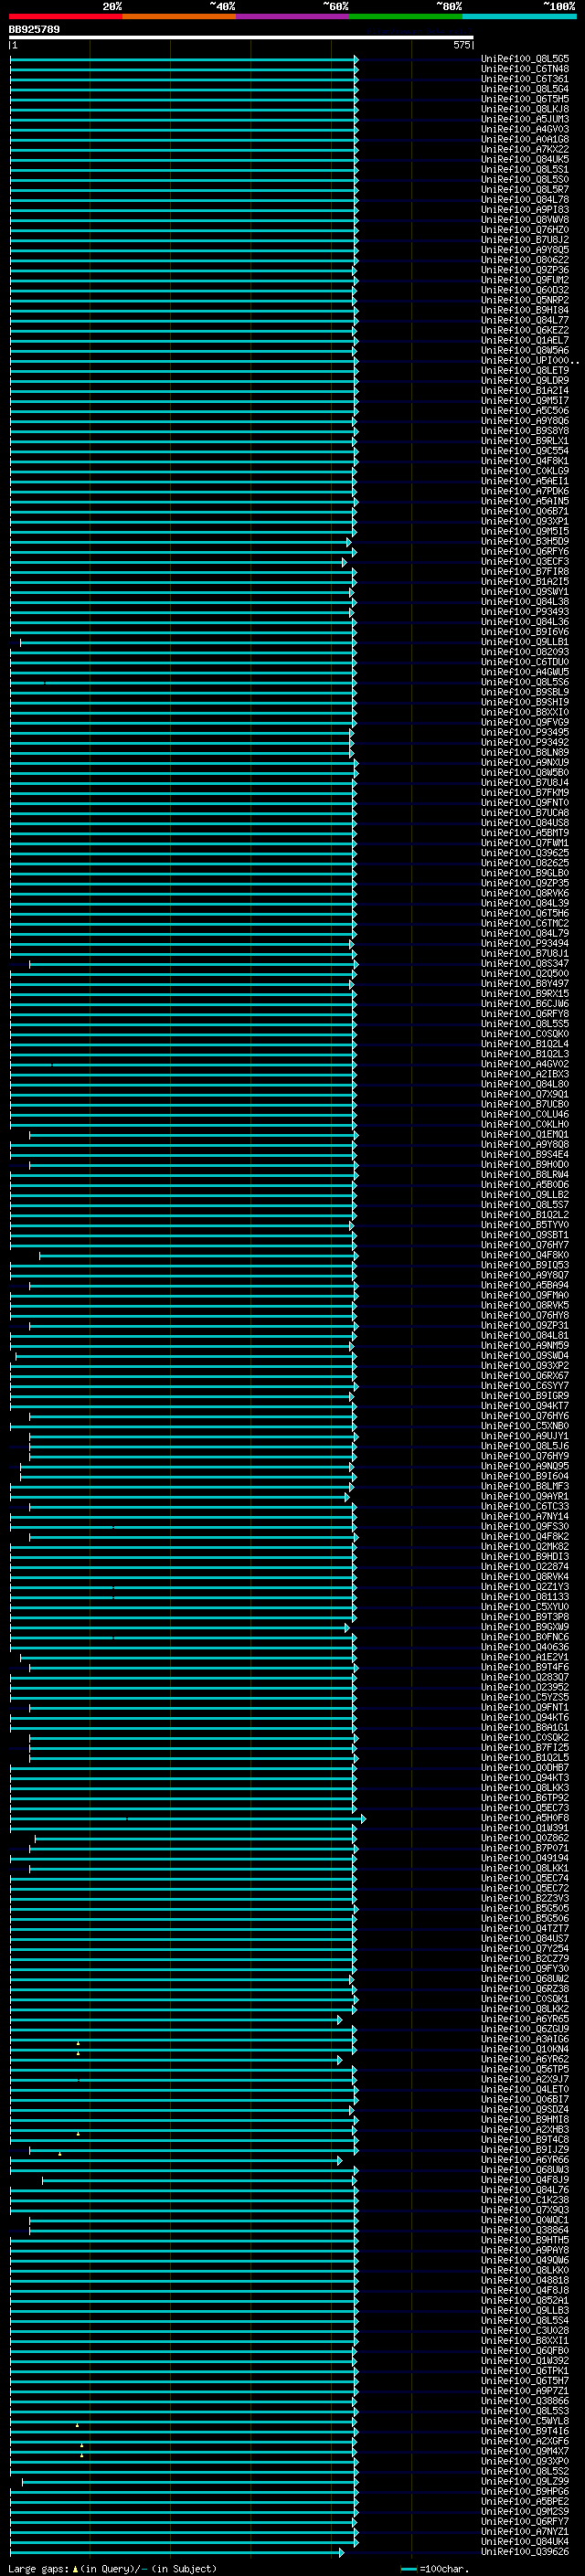Select hit UniRef100_Q2MK82
The image size is (585, 2576).
click(x=525, y=1546)
